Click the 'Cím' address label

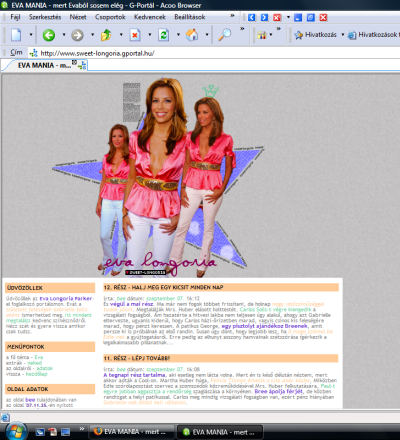point(16,53)
